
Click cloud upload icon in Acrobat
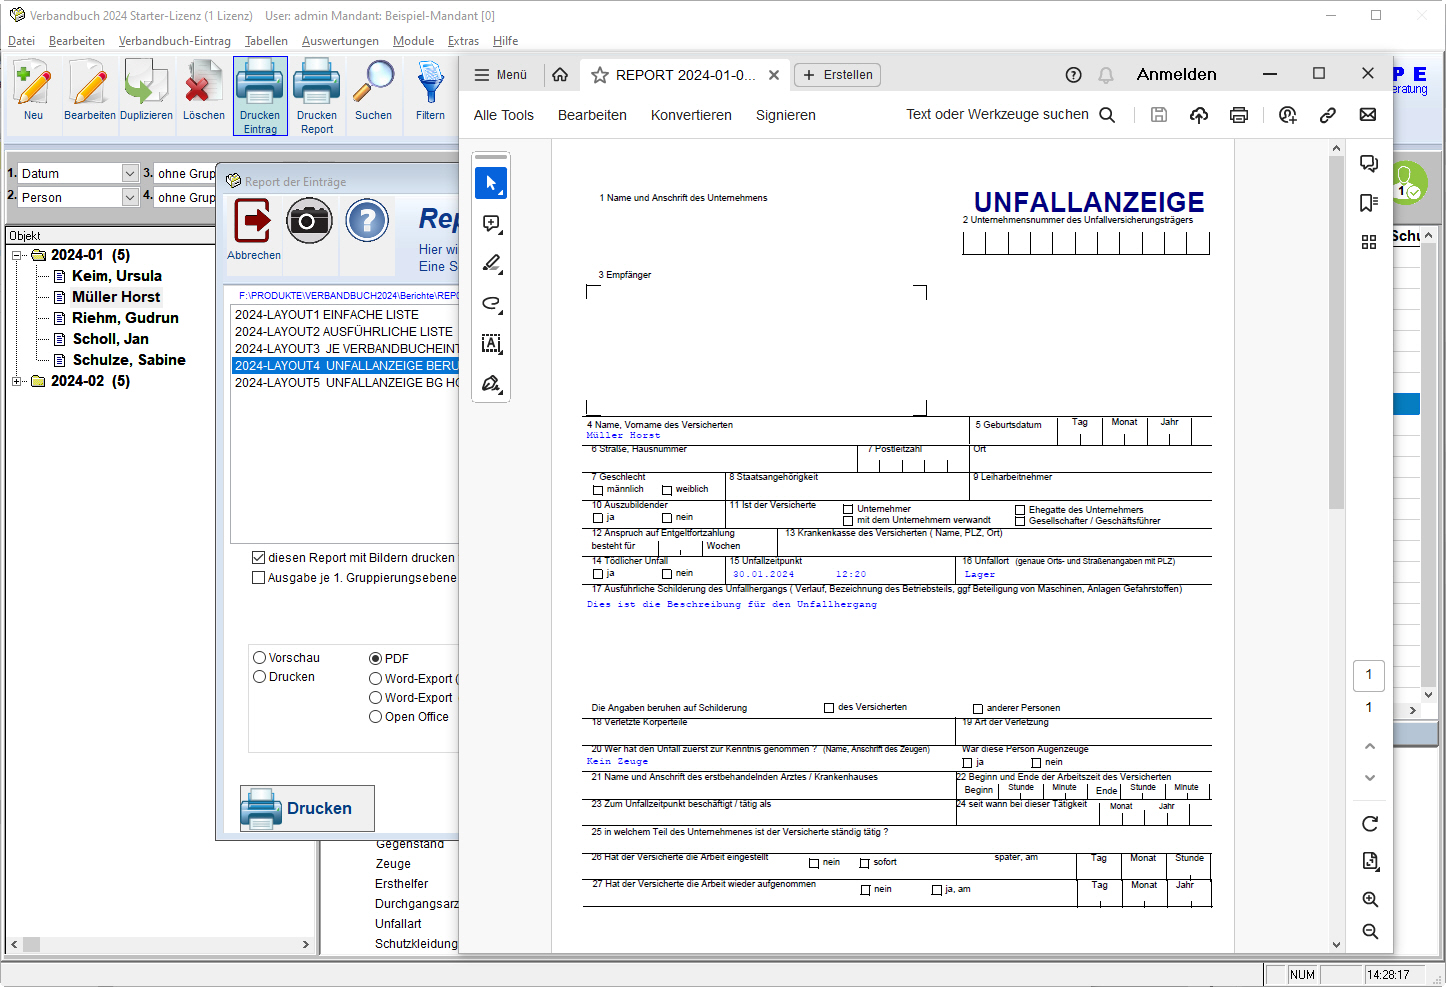(1199, 115)
